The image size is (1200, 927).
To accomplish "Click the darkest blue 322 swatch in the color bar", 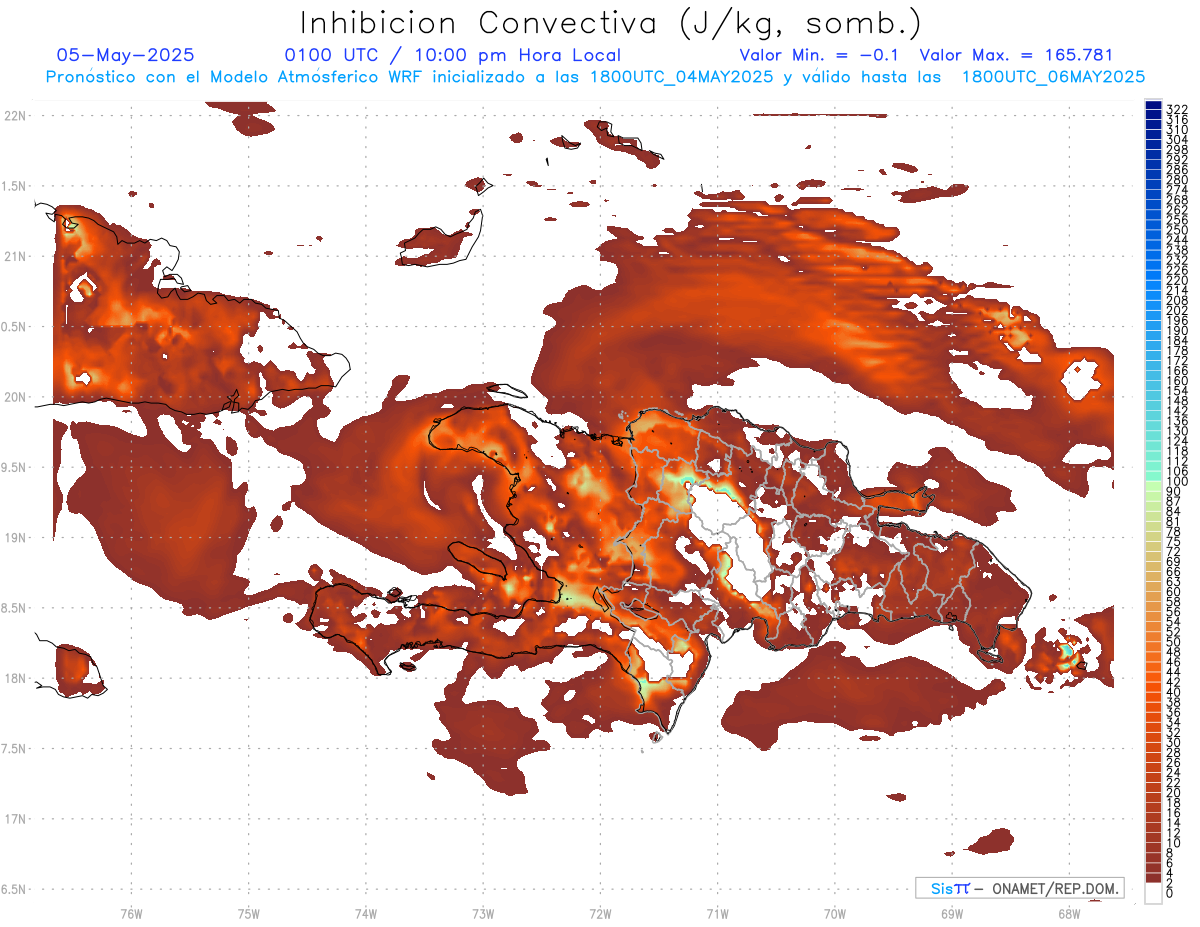I will pyautogui.click(x=1154, y=104).
